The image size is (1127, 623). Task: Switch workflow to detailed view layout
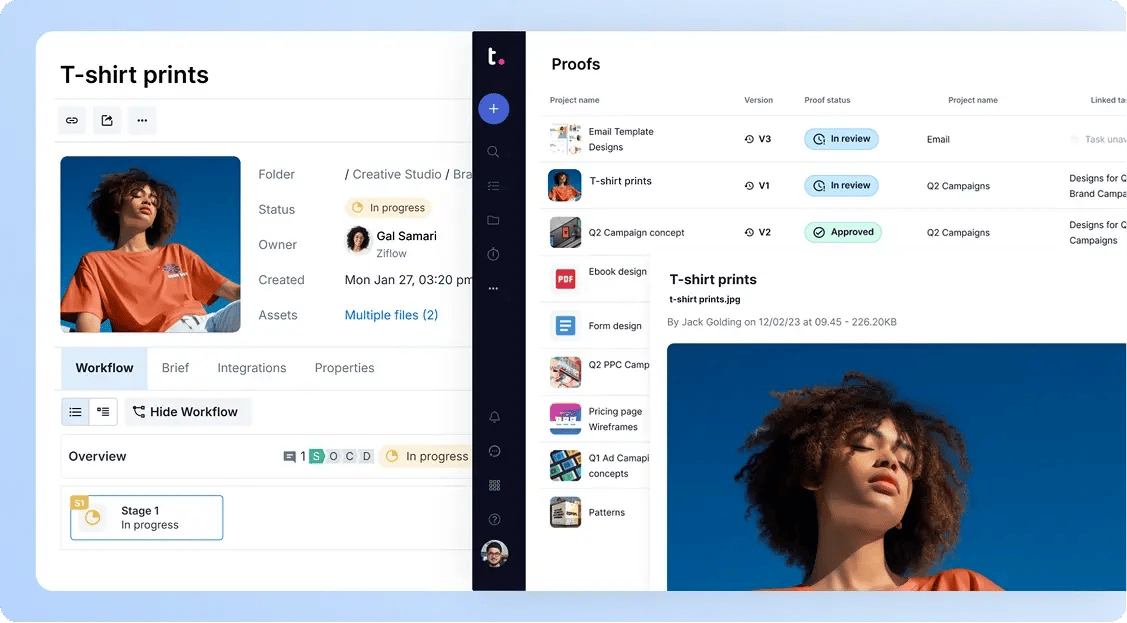coord(103,411)
